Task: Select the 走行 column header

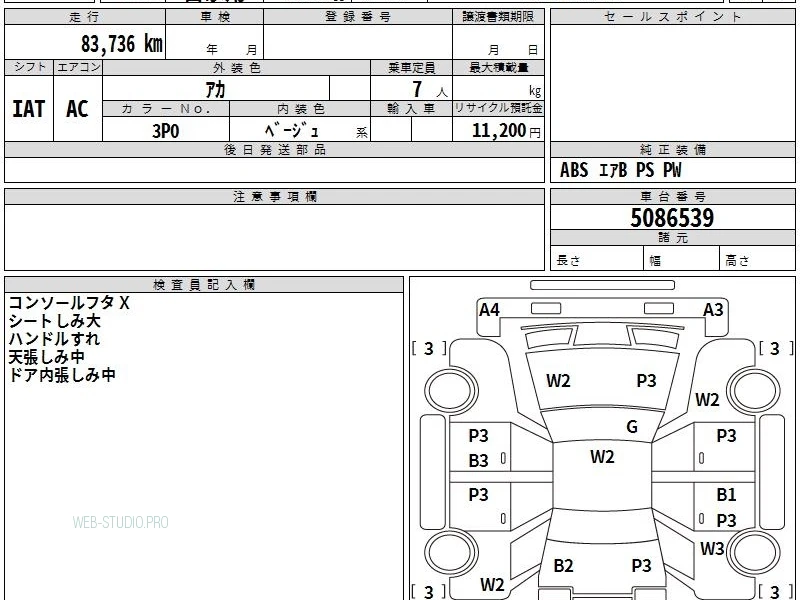Action: [x=85, y=17]
